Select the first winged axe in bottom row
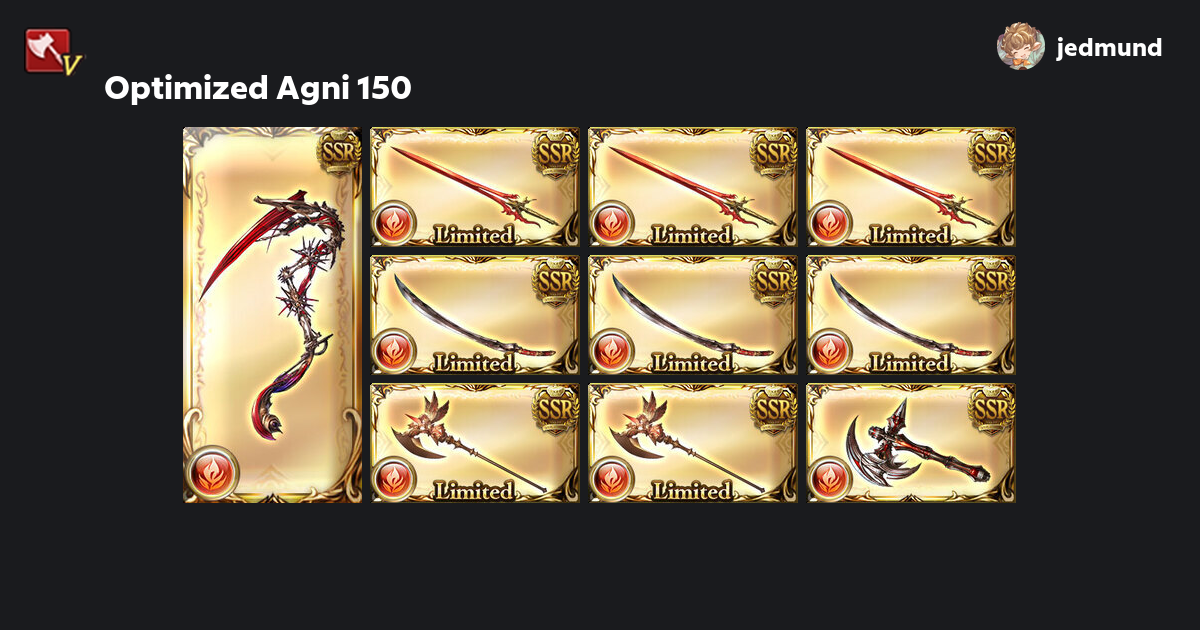 tap(475, 443)
